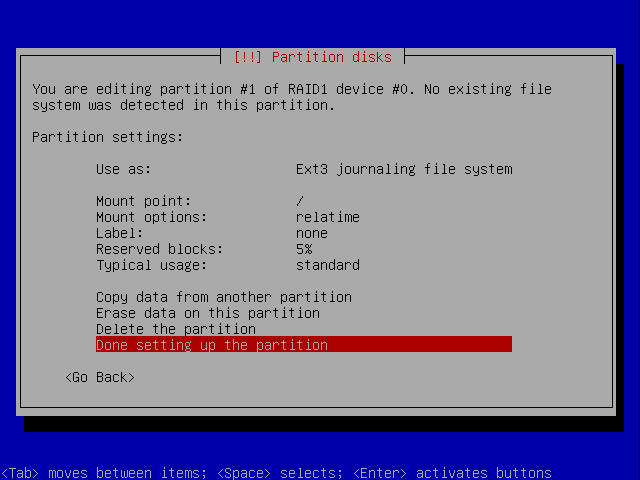This screenshot has width=640, height=480.
Task: Adjust the 5% reserved blocks value
Action: point(304,249)
